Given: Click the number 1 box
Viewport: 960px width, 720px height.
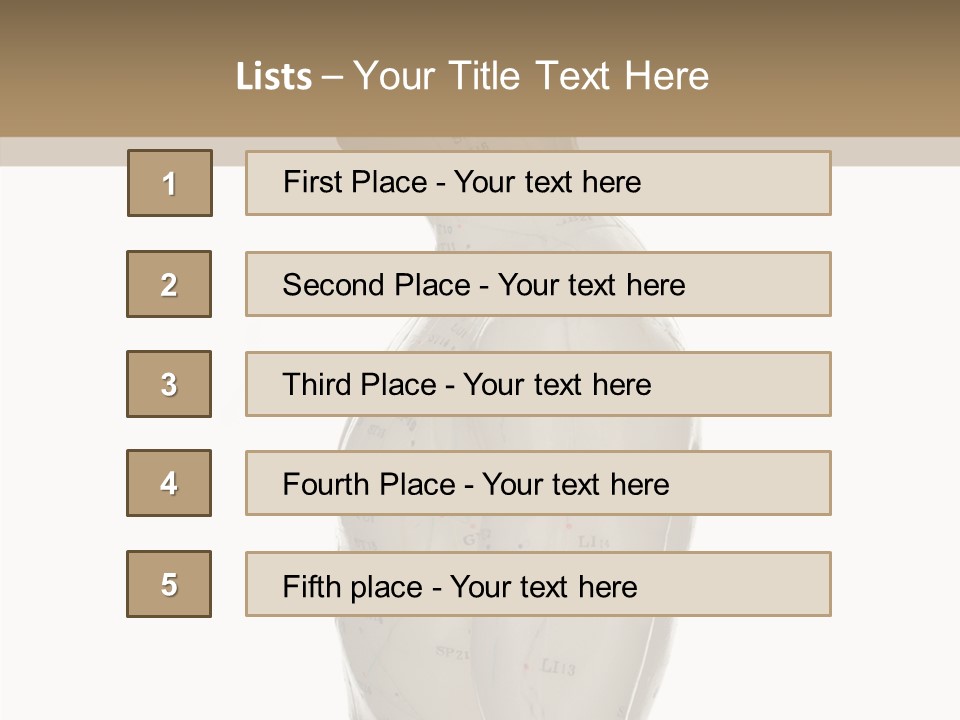Looking at the screenshot, I should 170,183.
